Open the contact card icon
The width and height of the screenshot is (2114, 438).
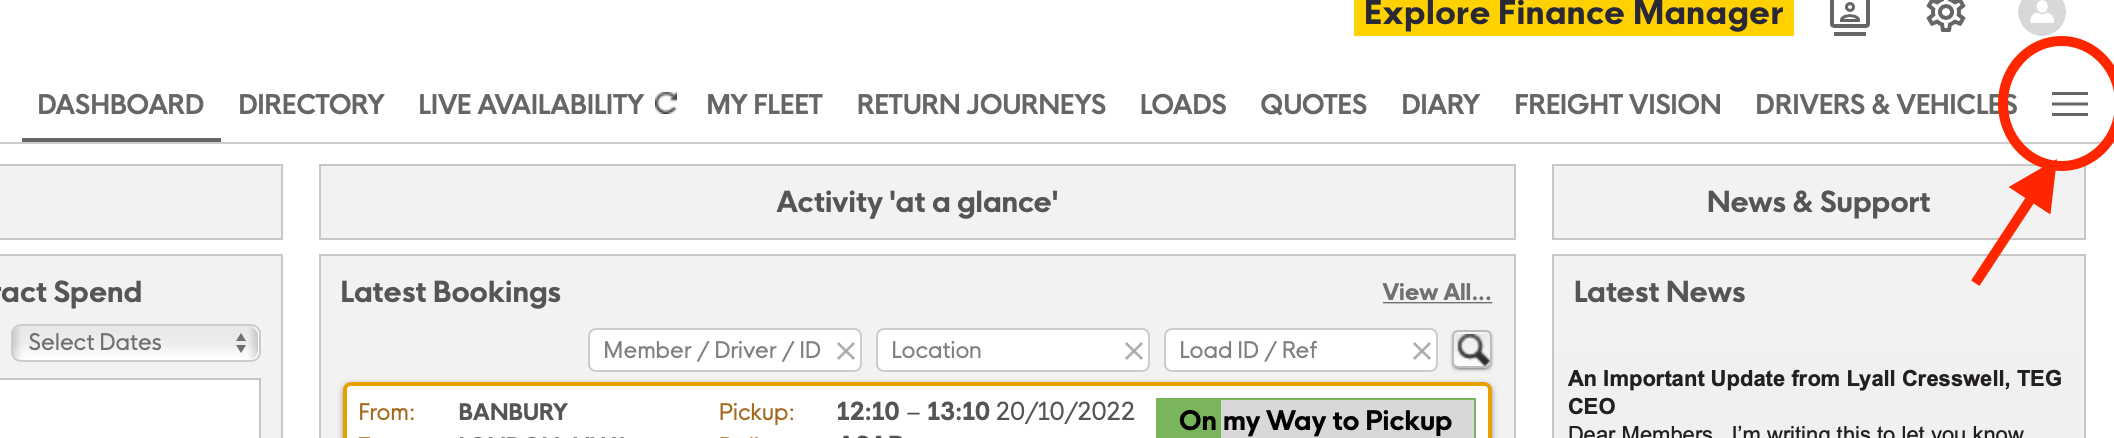(1850, 16)
